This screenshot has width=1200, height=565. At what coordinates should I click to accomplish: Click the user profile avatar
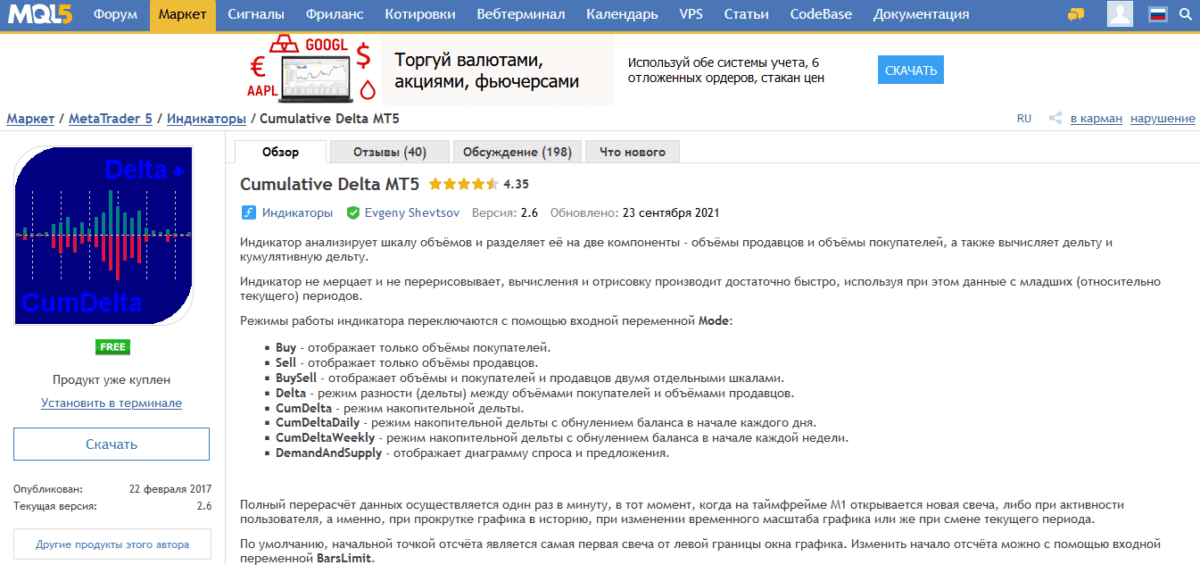tap(1120, 14)
